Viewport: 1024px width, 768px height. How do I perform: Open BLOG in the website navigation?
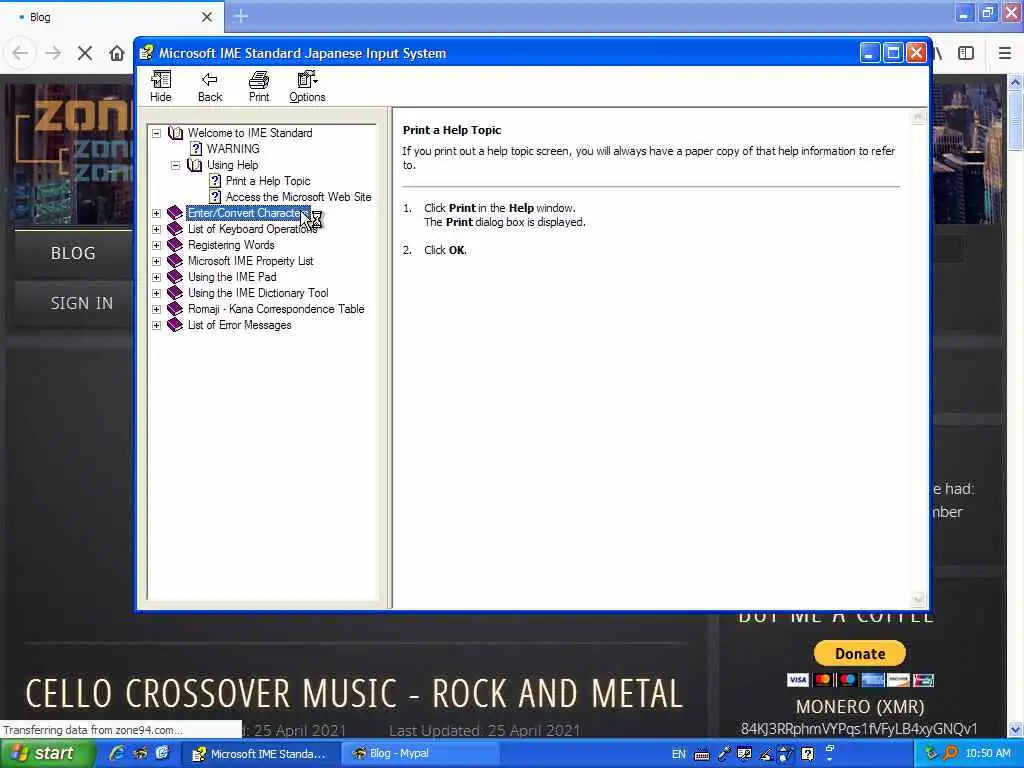click(73, 253)
